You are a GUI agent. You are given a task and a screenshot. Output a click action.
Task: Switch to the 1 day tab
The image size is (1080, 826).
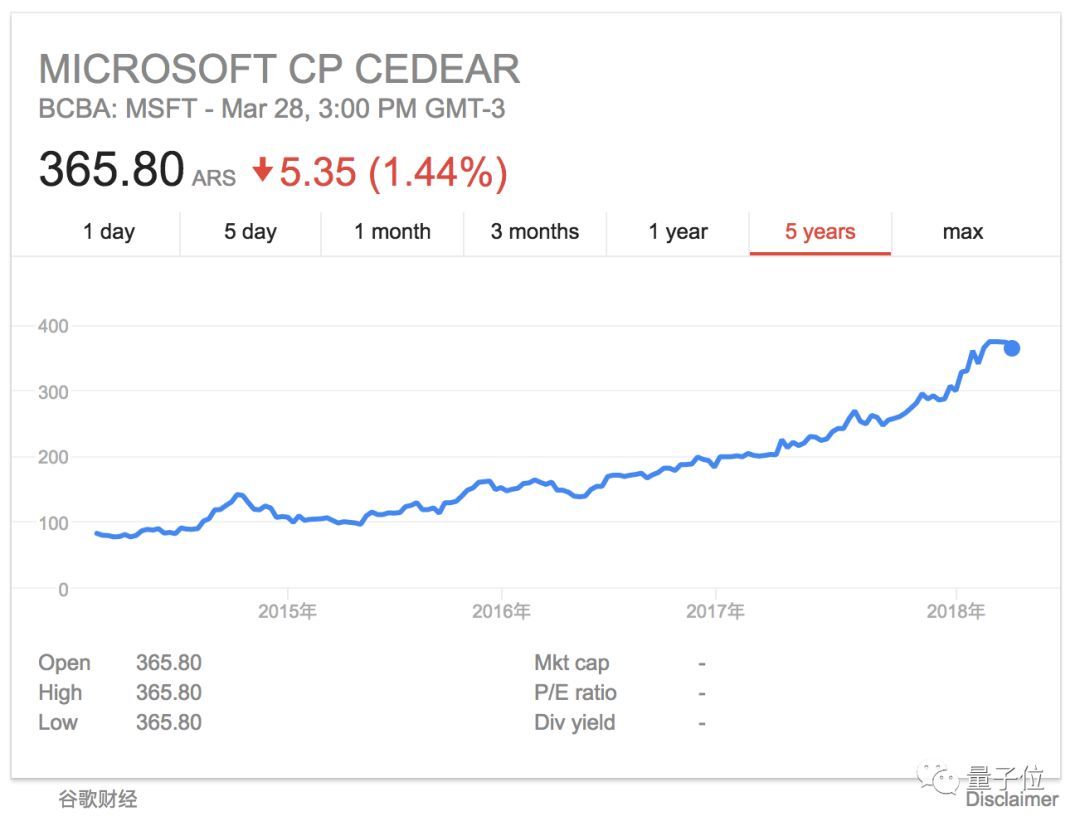point(109,232)
